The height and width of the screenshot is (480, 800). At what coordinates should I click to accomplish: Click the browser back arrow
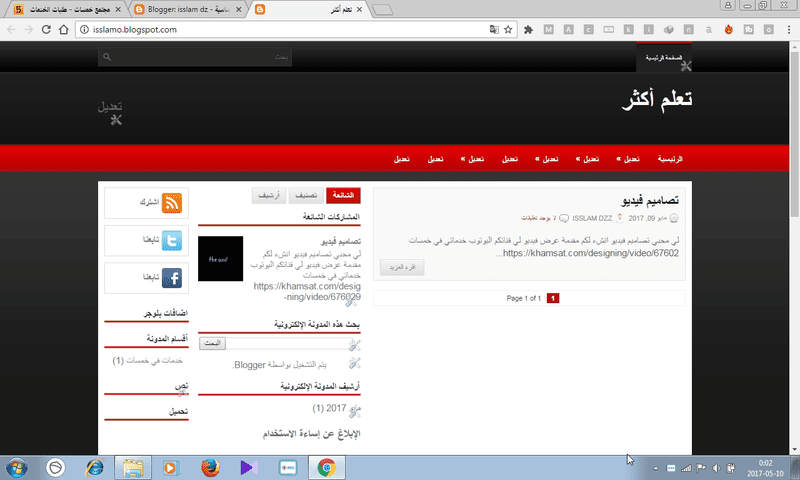click(x=11, y=30)
